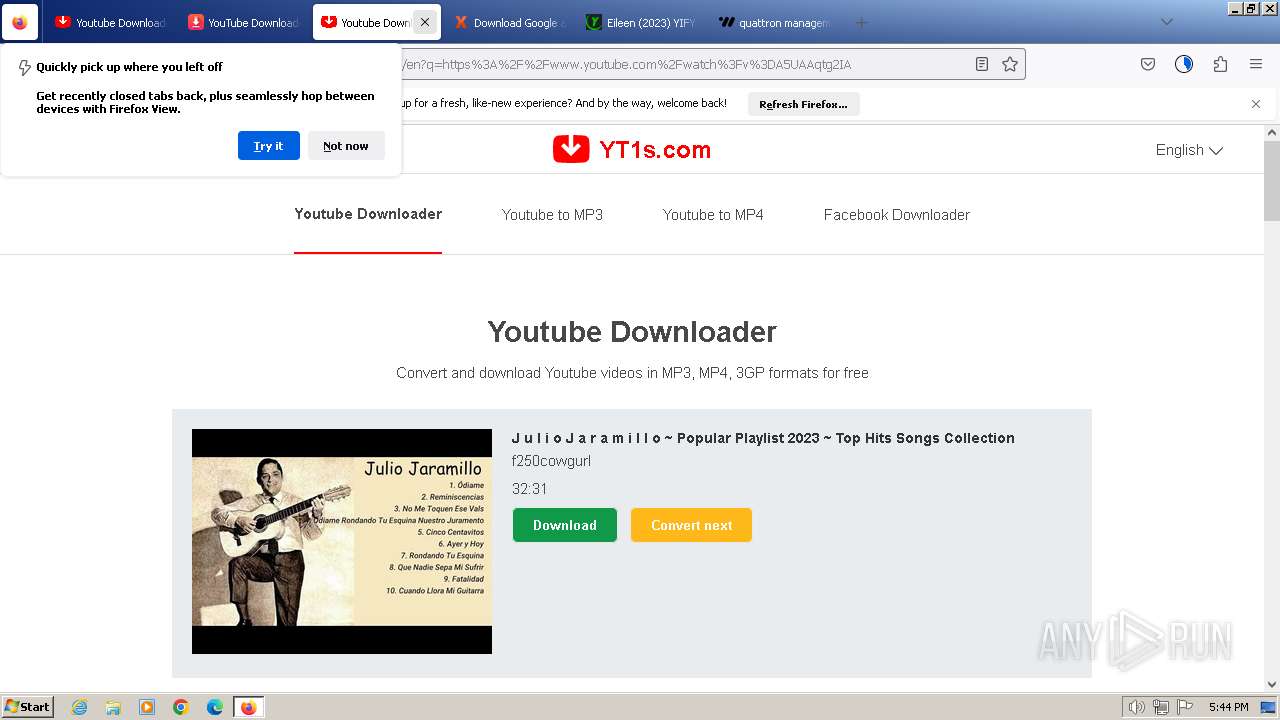Screen dimensions: 1280x720
Task: Dismiss the Refresh Firefox notification bar
Action: [x=1256, y=104]
